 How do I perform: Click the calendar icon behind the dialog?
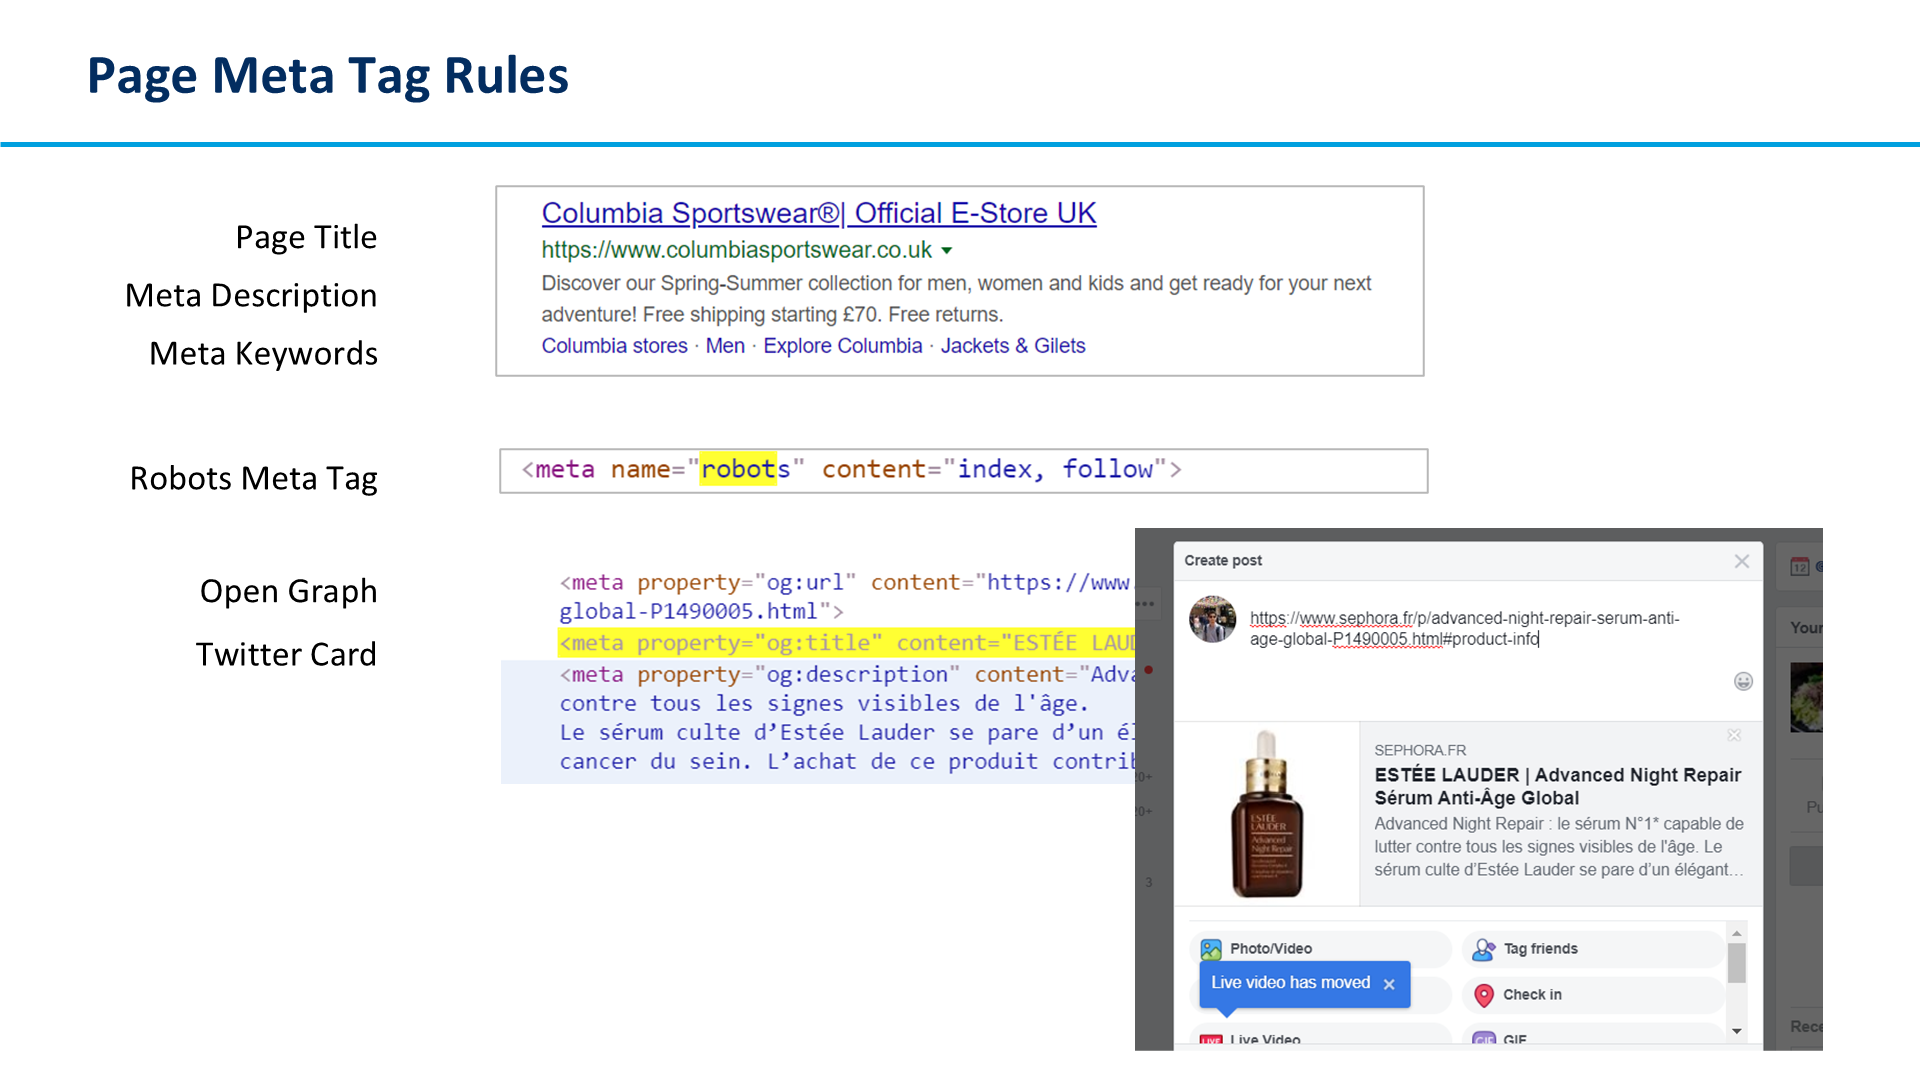pos(1800,566)
